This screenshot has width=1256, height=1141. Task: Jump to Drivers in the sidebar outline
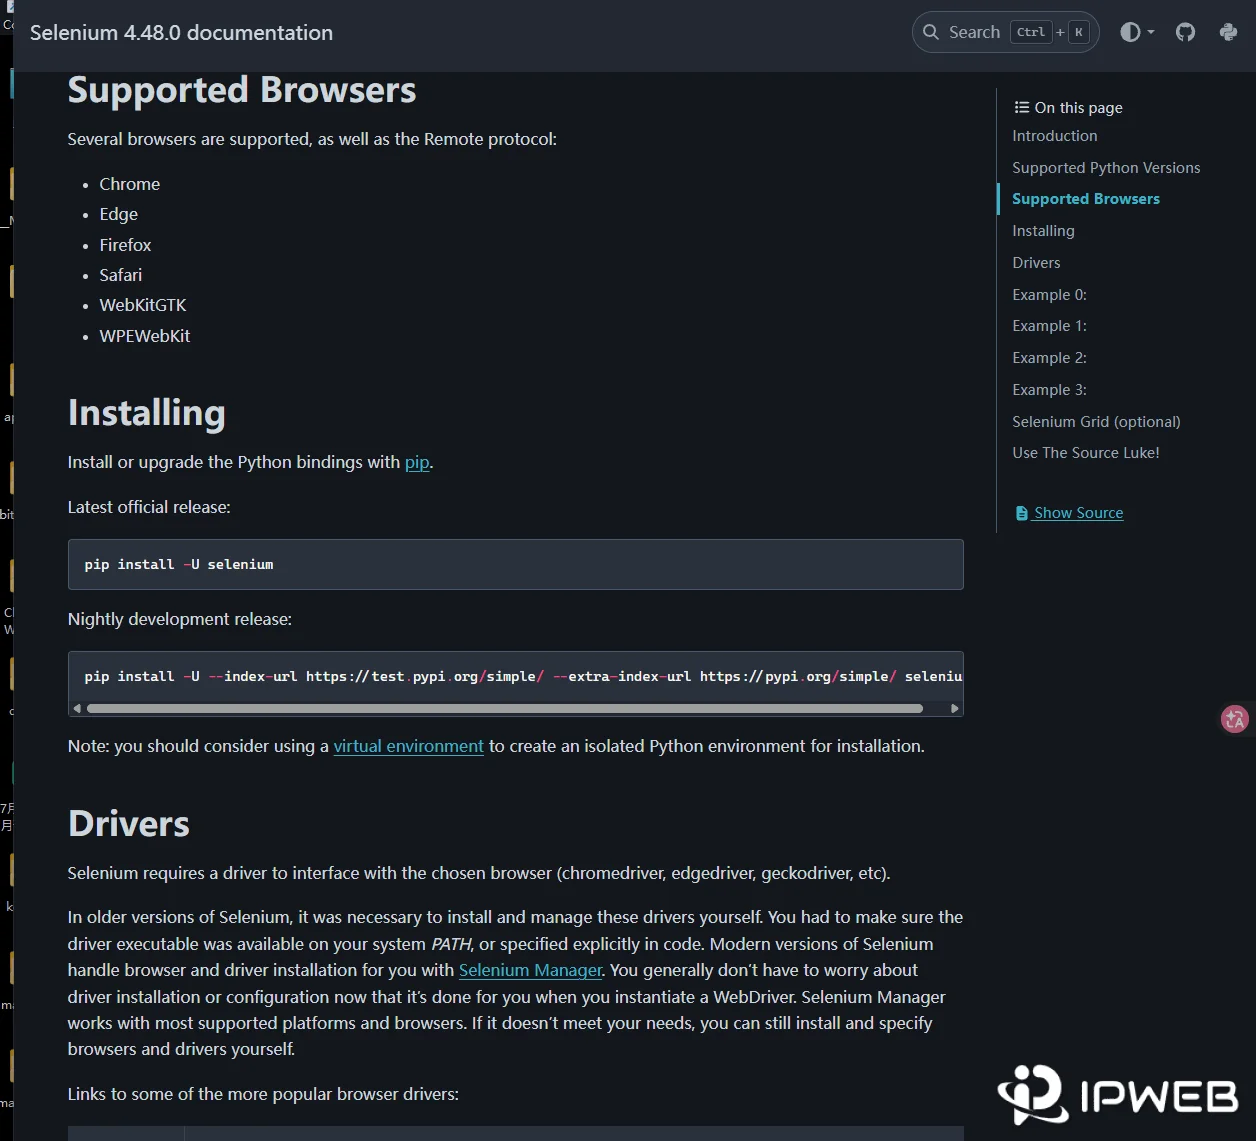1036,263
